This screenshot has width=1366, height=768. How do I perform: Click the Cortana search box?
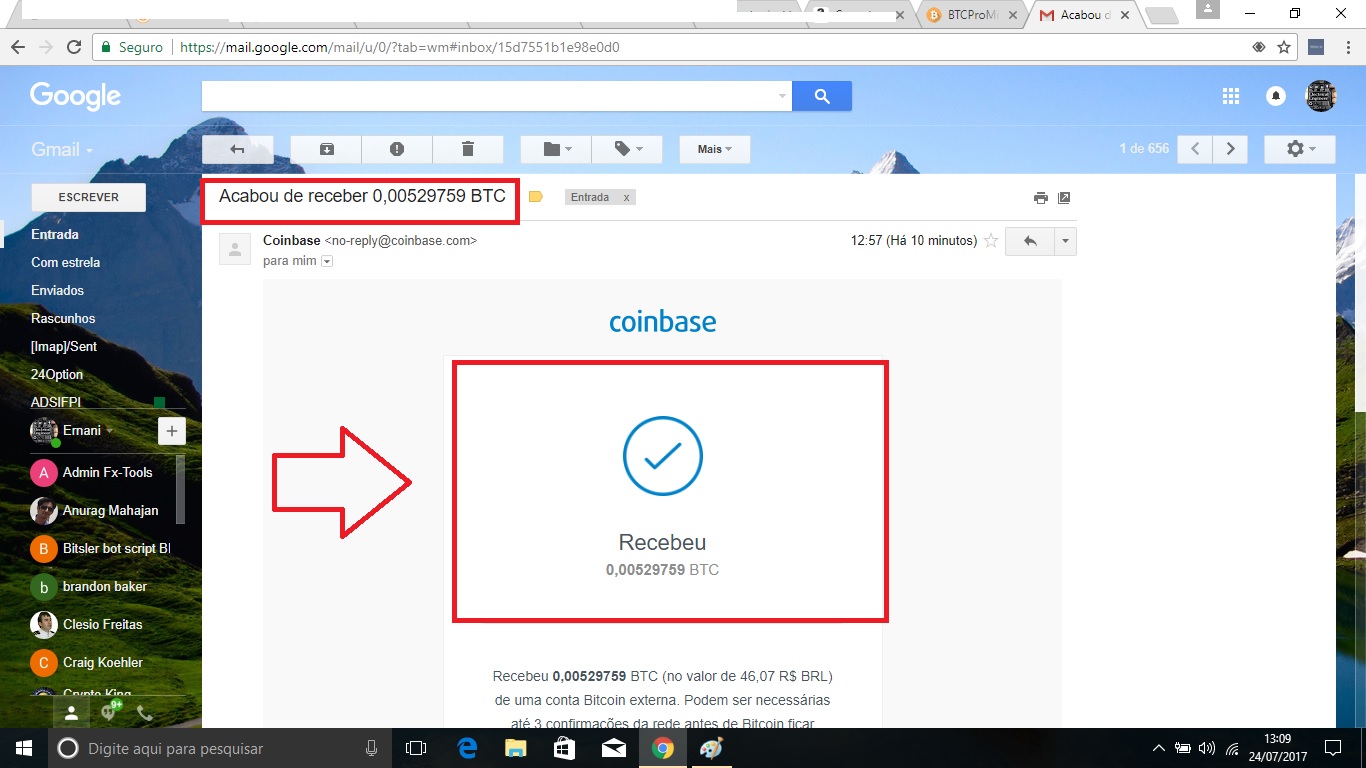click(220, 748)
